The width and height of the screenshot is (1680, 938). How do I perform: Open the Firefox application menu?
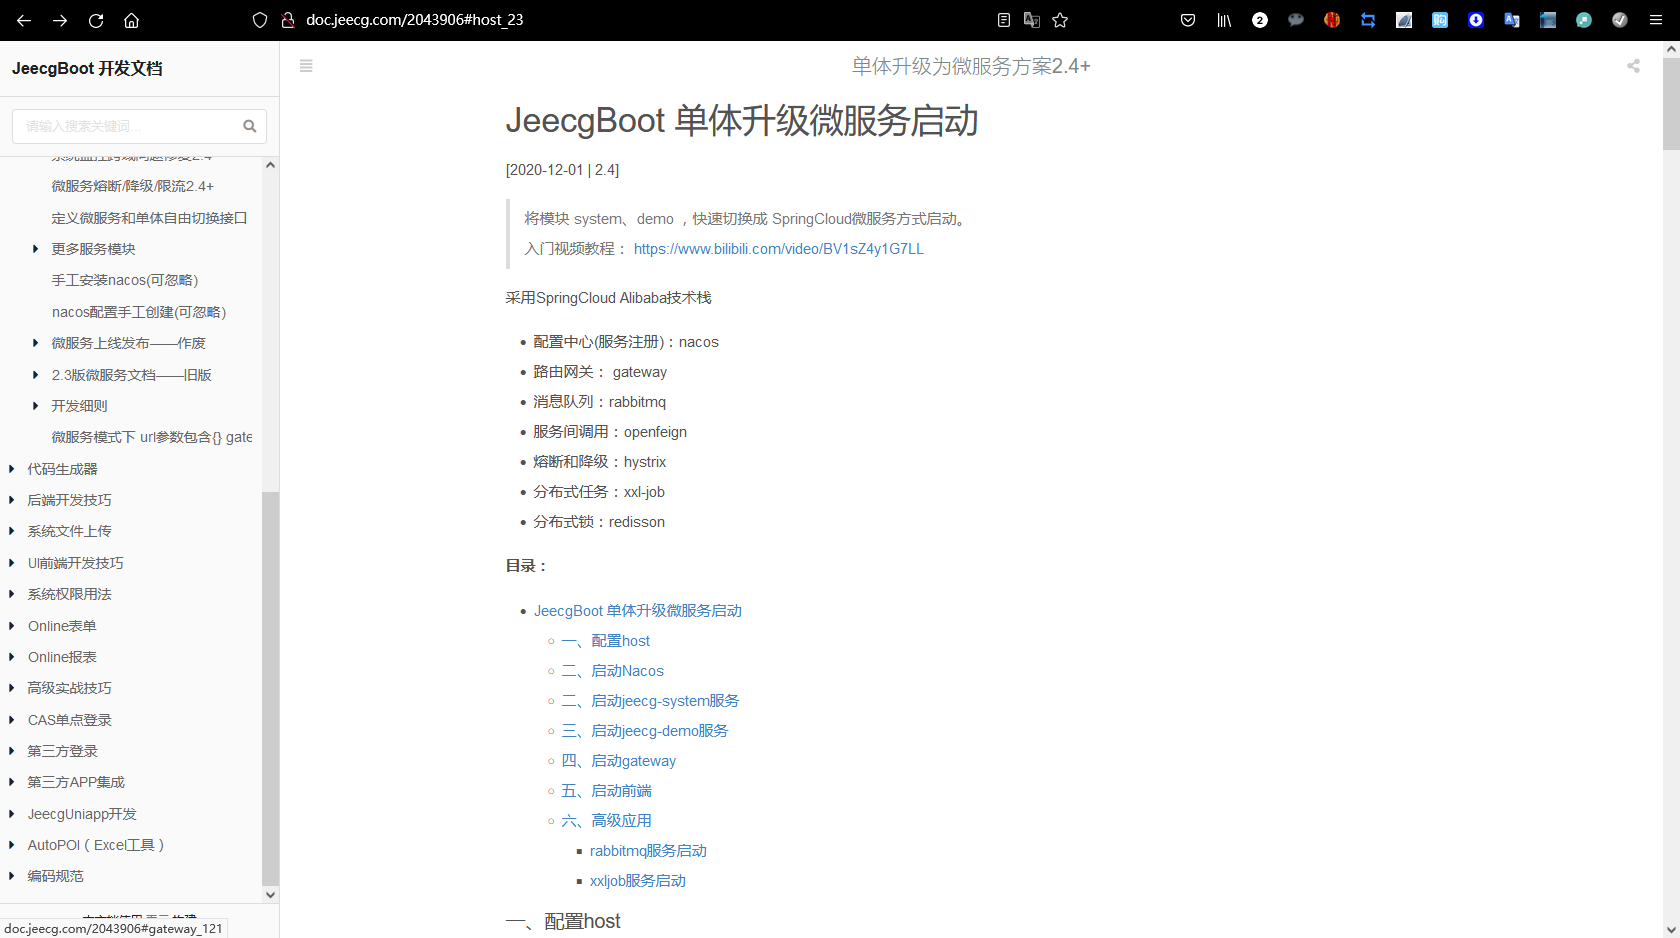[1657, 20]
